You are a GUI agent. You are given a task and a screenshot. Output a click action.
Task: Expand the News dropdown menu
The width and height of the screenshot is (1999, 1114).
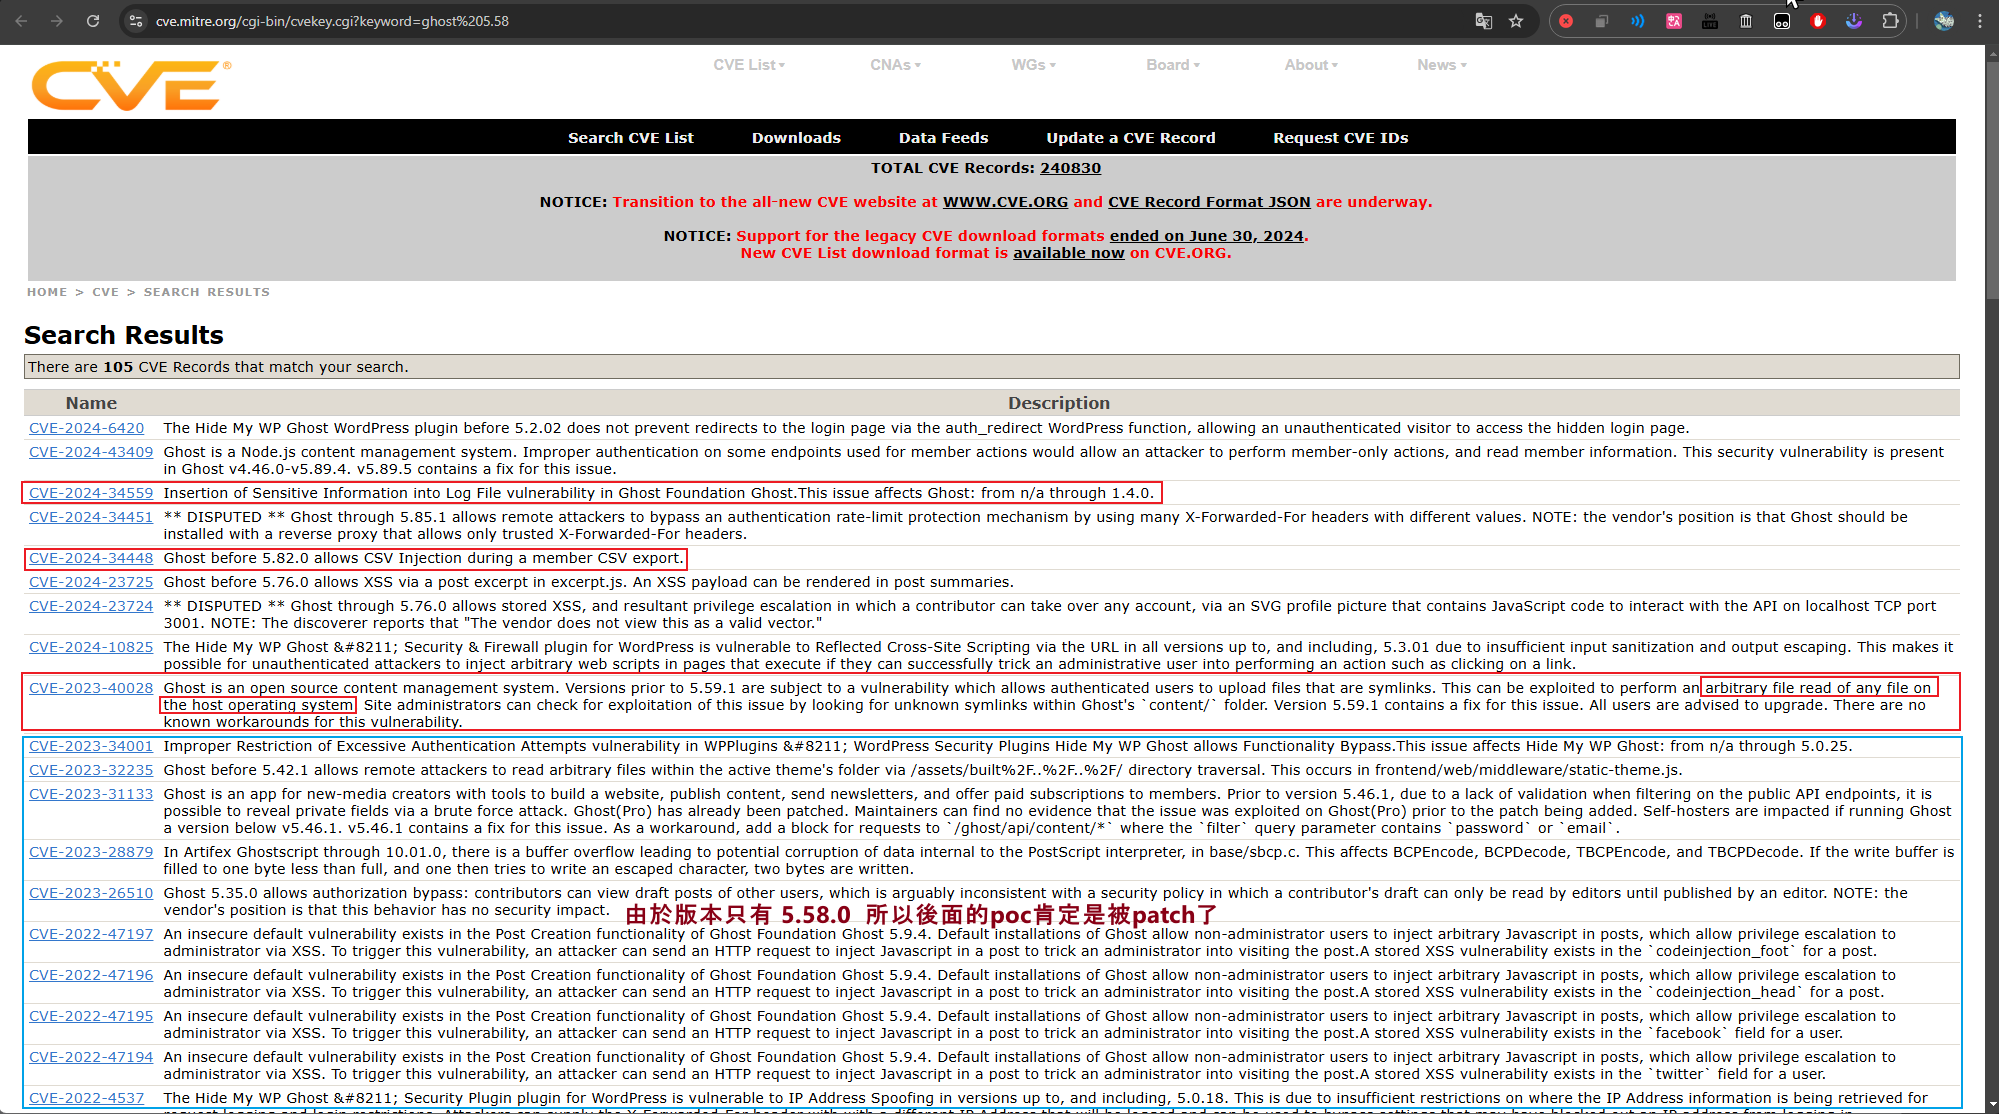pos(1441,65)
